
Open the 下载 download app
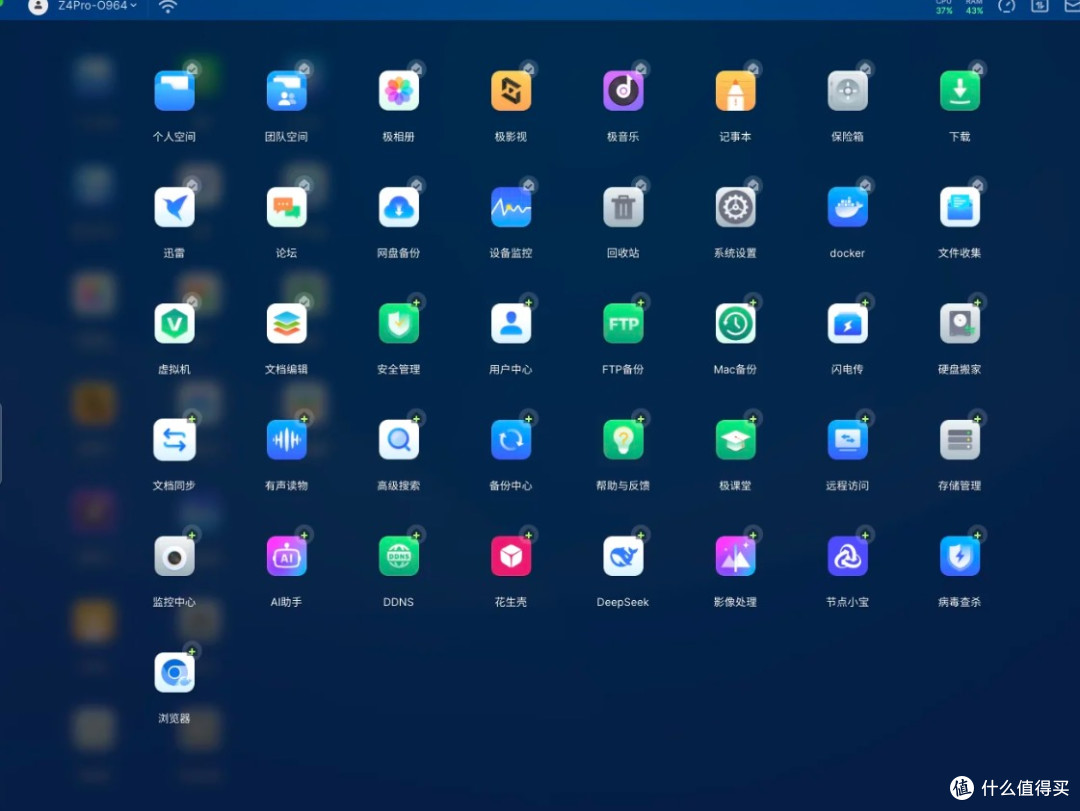tap(960, 91)
